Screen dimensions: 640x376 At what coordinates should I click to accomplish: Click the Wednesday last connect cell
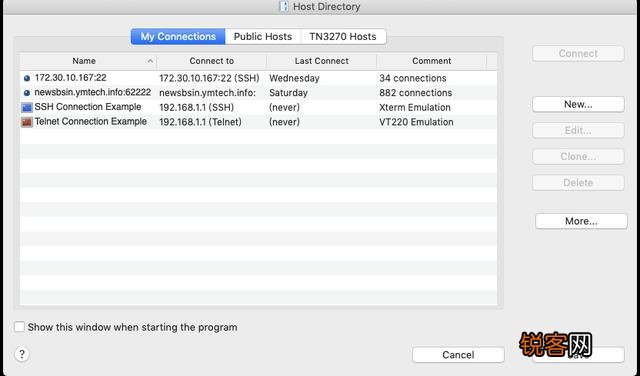coord(294,78)
